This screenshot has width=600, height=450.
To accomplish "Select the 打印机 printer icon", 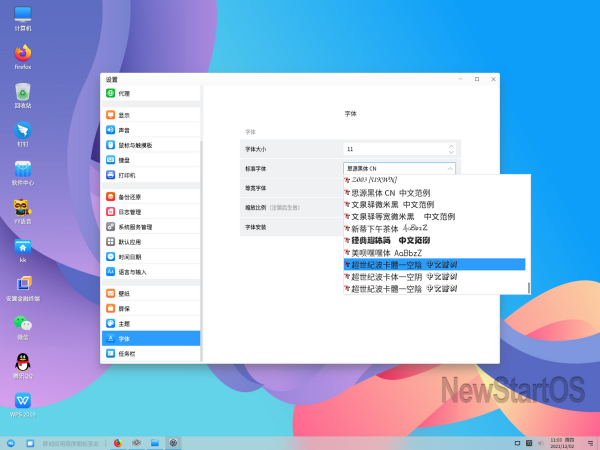I will click(x=111, y=175).
